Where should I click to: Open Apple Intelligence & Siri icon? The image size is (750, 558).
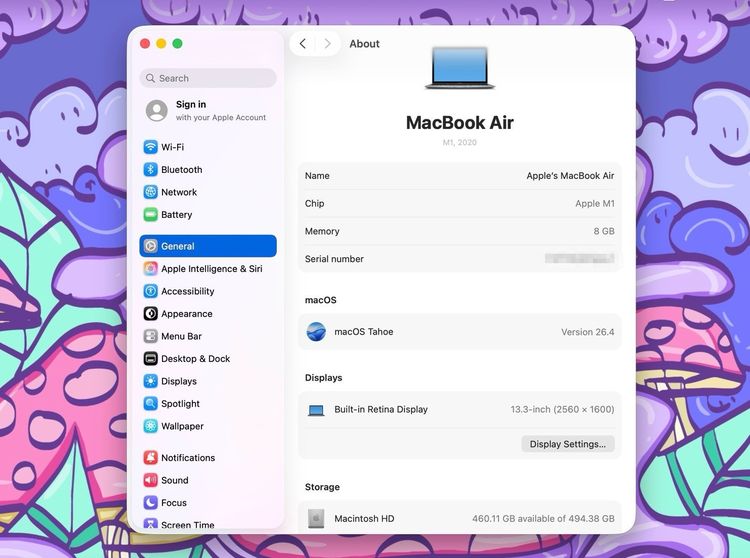pyautogui.click(x=150, y=269)
